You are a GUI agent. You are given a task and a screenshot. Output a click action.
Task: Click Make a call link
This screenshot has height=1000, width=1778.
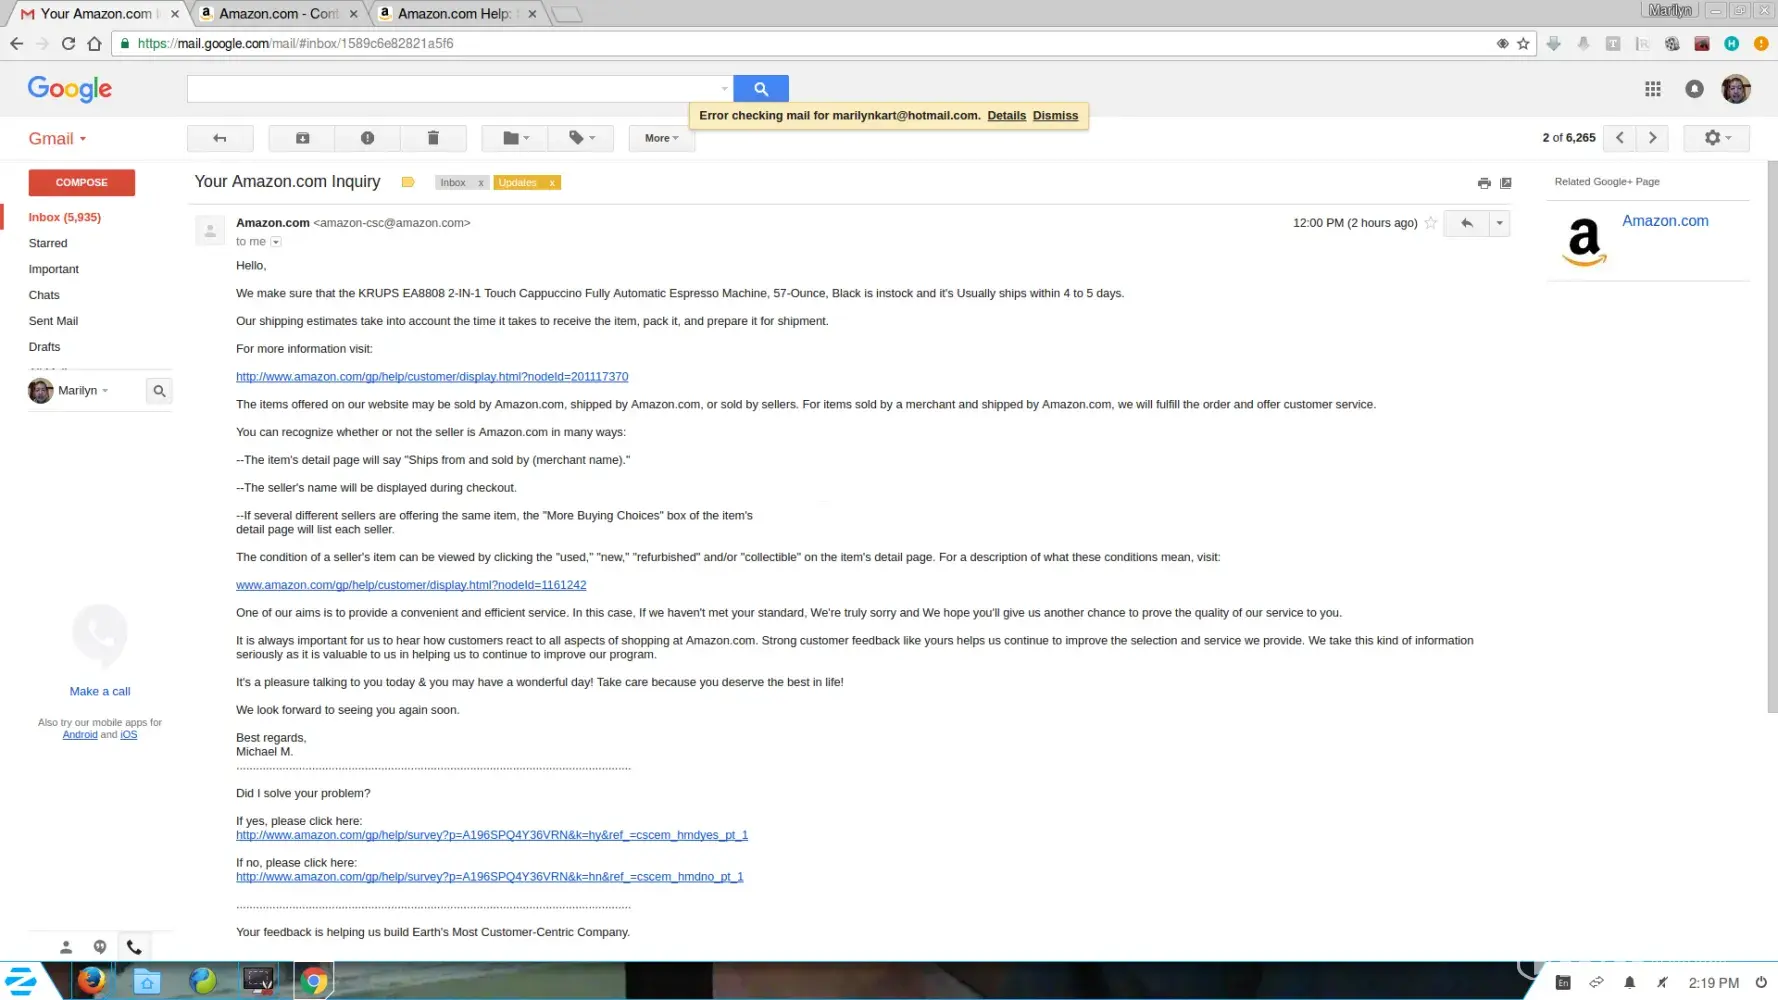[x=100, y=691]
